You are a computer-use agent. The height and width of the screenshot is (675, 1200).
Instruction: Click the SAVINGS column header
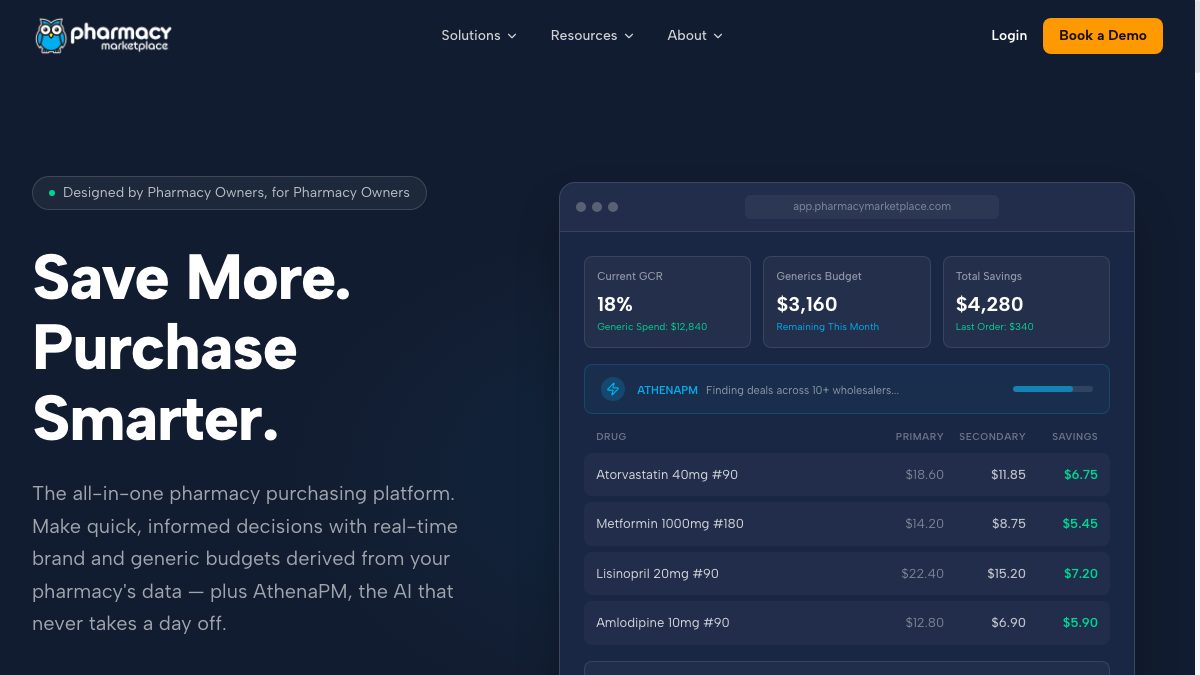pyautogui.click(x=1075, y=437)
